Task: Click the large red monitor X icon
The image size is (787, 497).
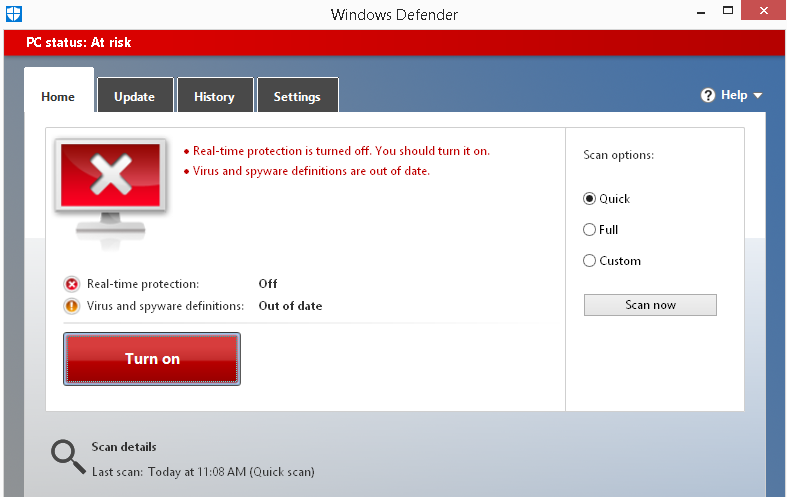Action: 113,184
